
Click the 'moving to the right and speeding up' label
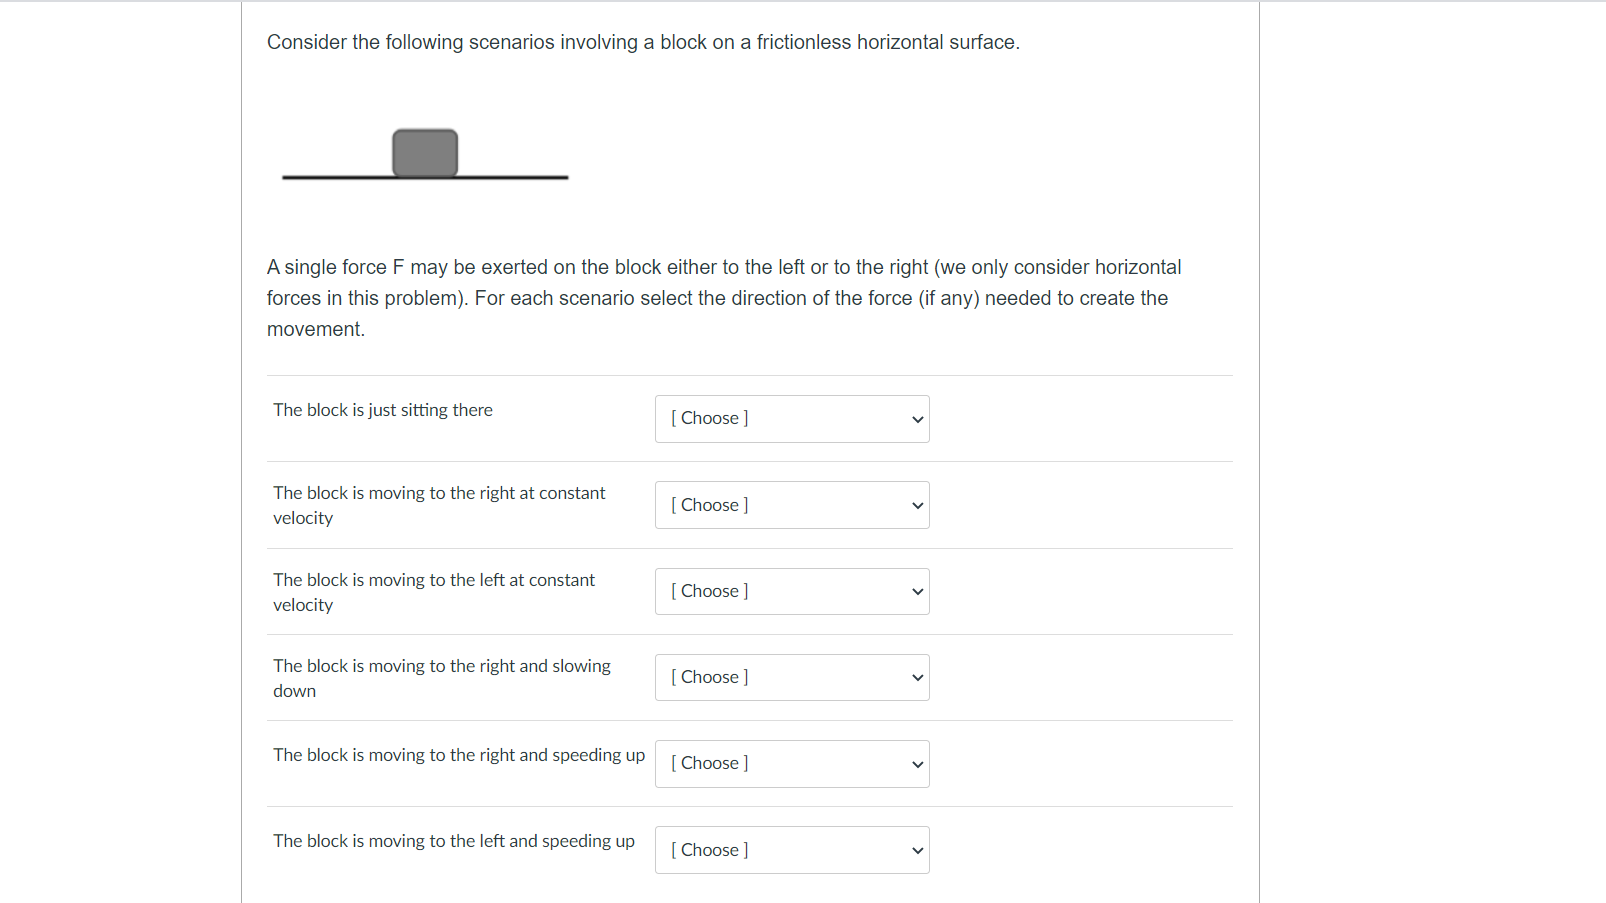458,755
